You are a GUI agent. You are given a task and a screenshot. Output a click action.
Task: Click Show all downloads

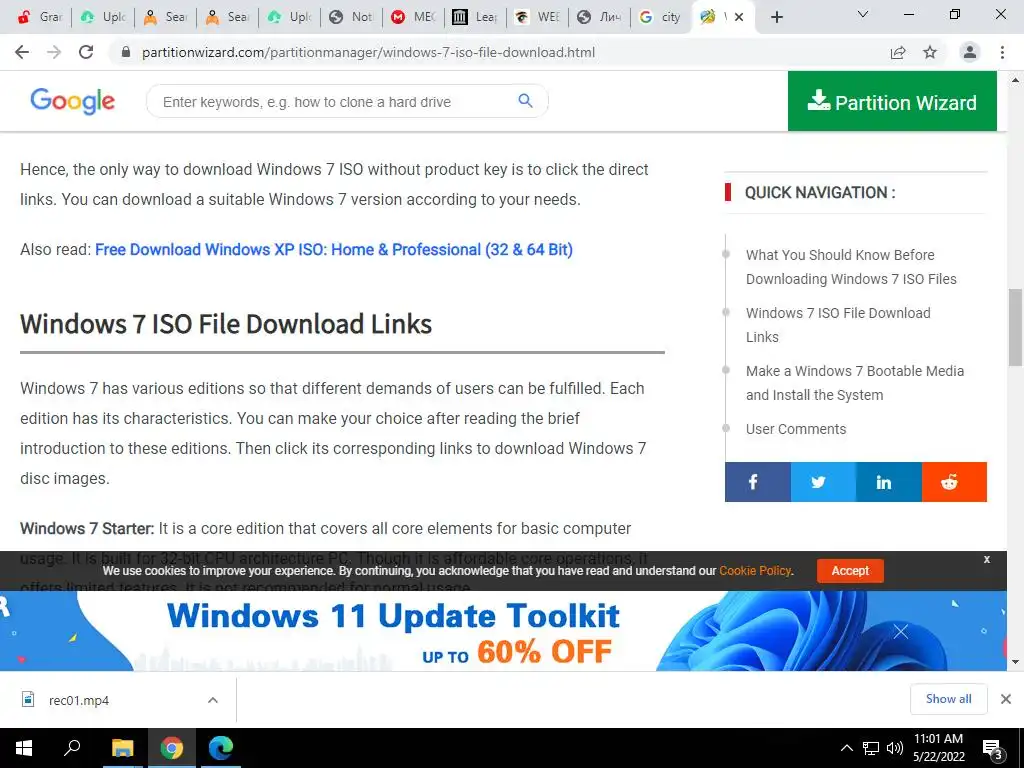tap(948, 699)
